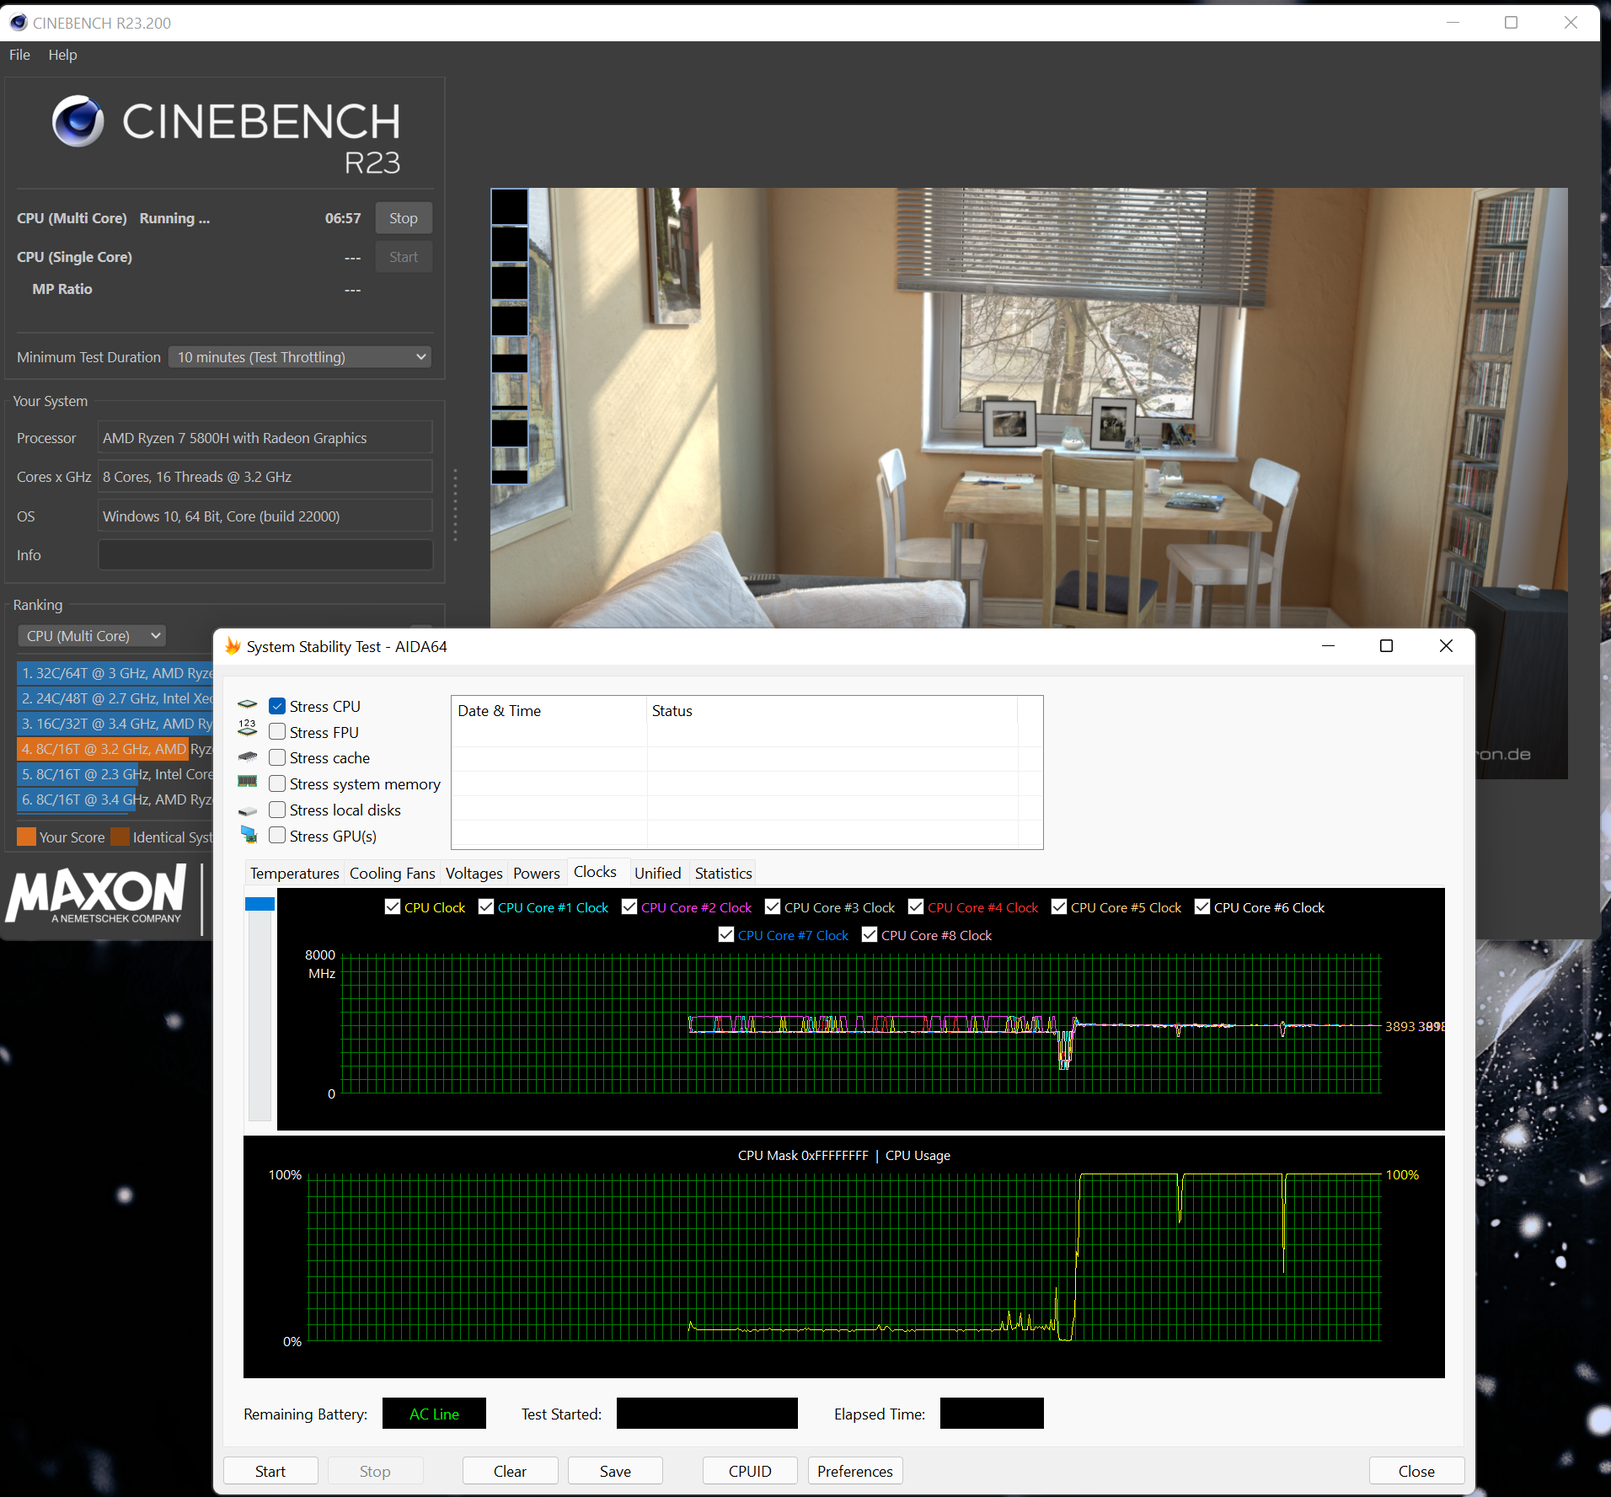Click the Cinebench app icon in title bar
This screenshot has height=1497, width=1611.
tap(18, 22)
